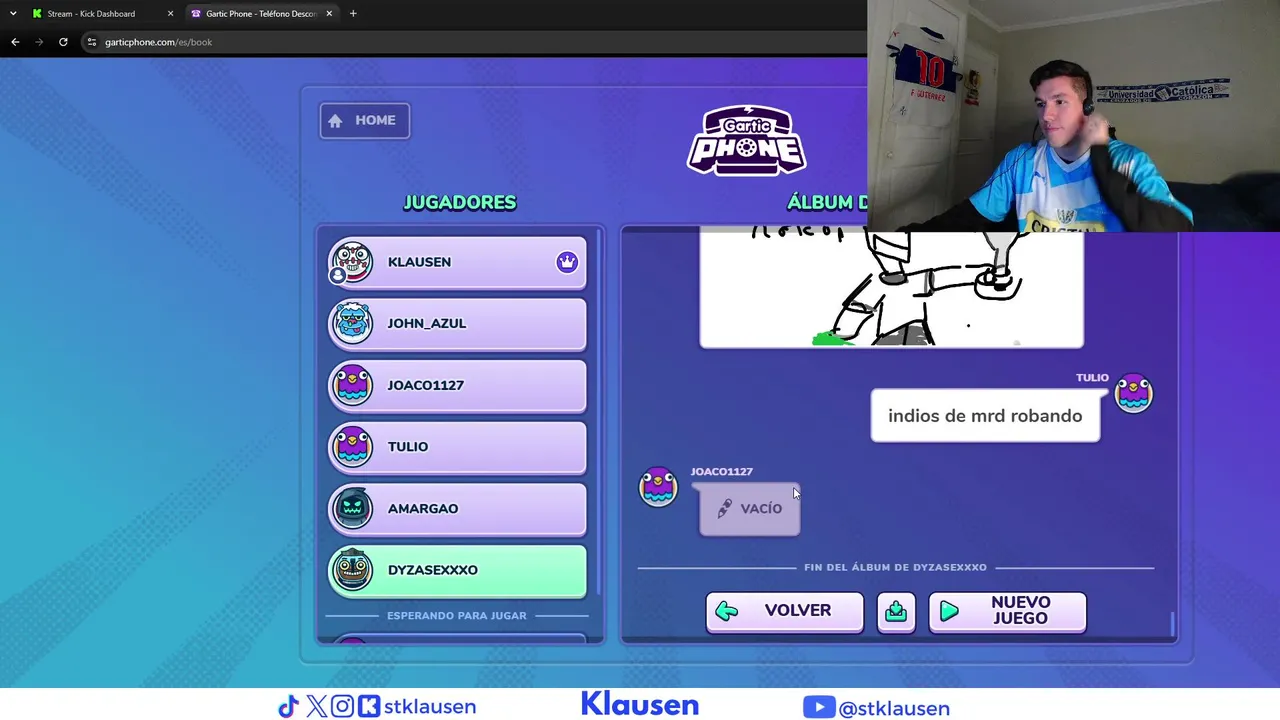The width and height of the screenshot is (1280, 720).
Task: Click TULIO's avatar in the player list
Action: pos(351,447)
